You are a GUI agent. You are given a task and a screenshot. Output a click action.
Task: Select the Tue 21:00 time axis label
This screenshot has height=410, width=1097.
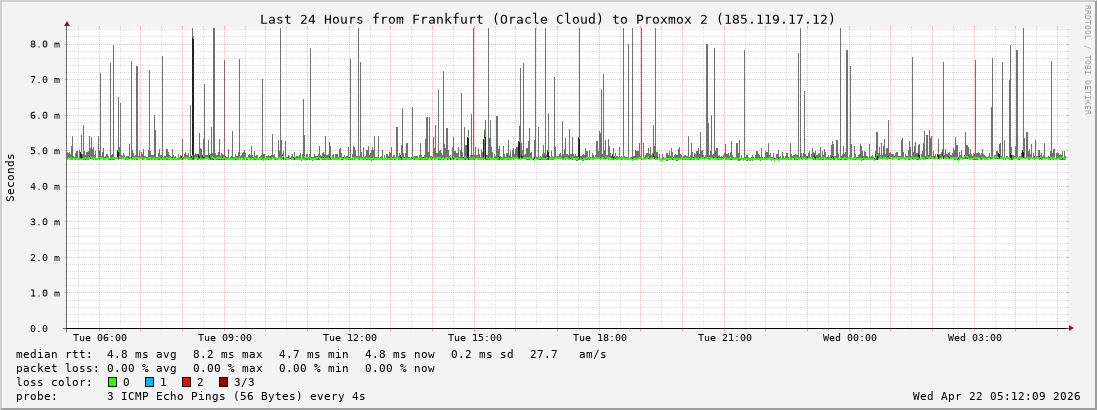click(725, 338)
